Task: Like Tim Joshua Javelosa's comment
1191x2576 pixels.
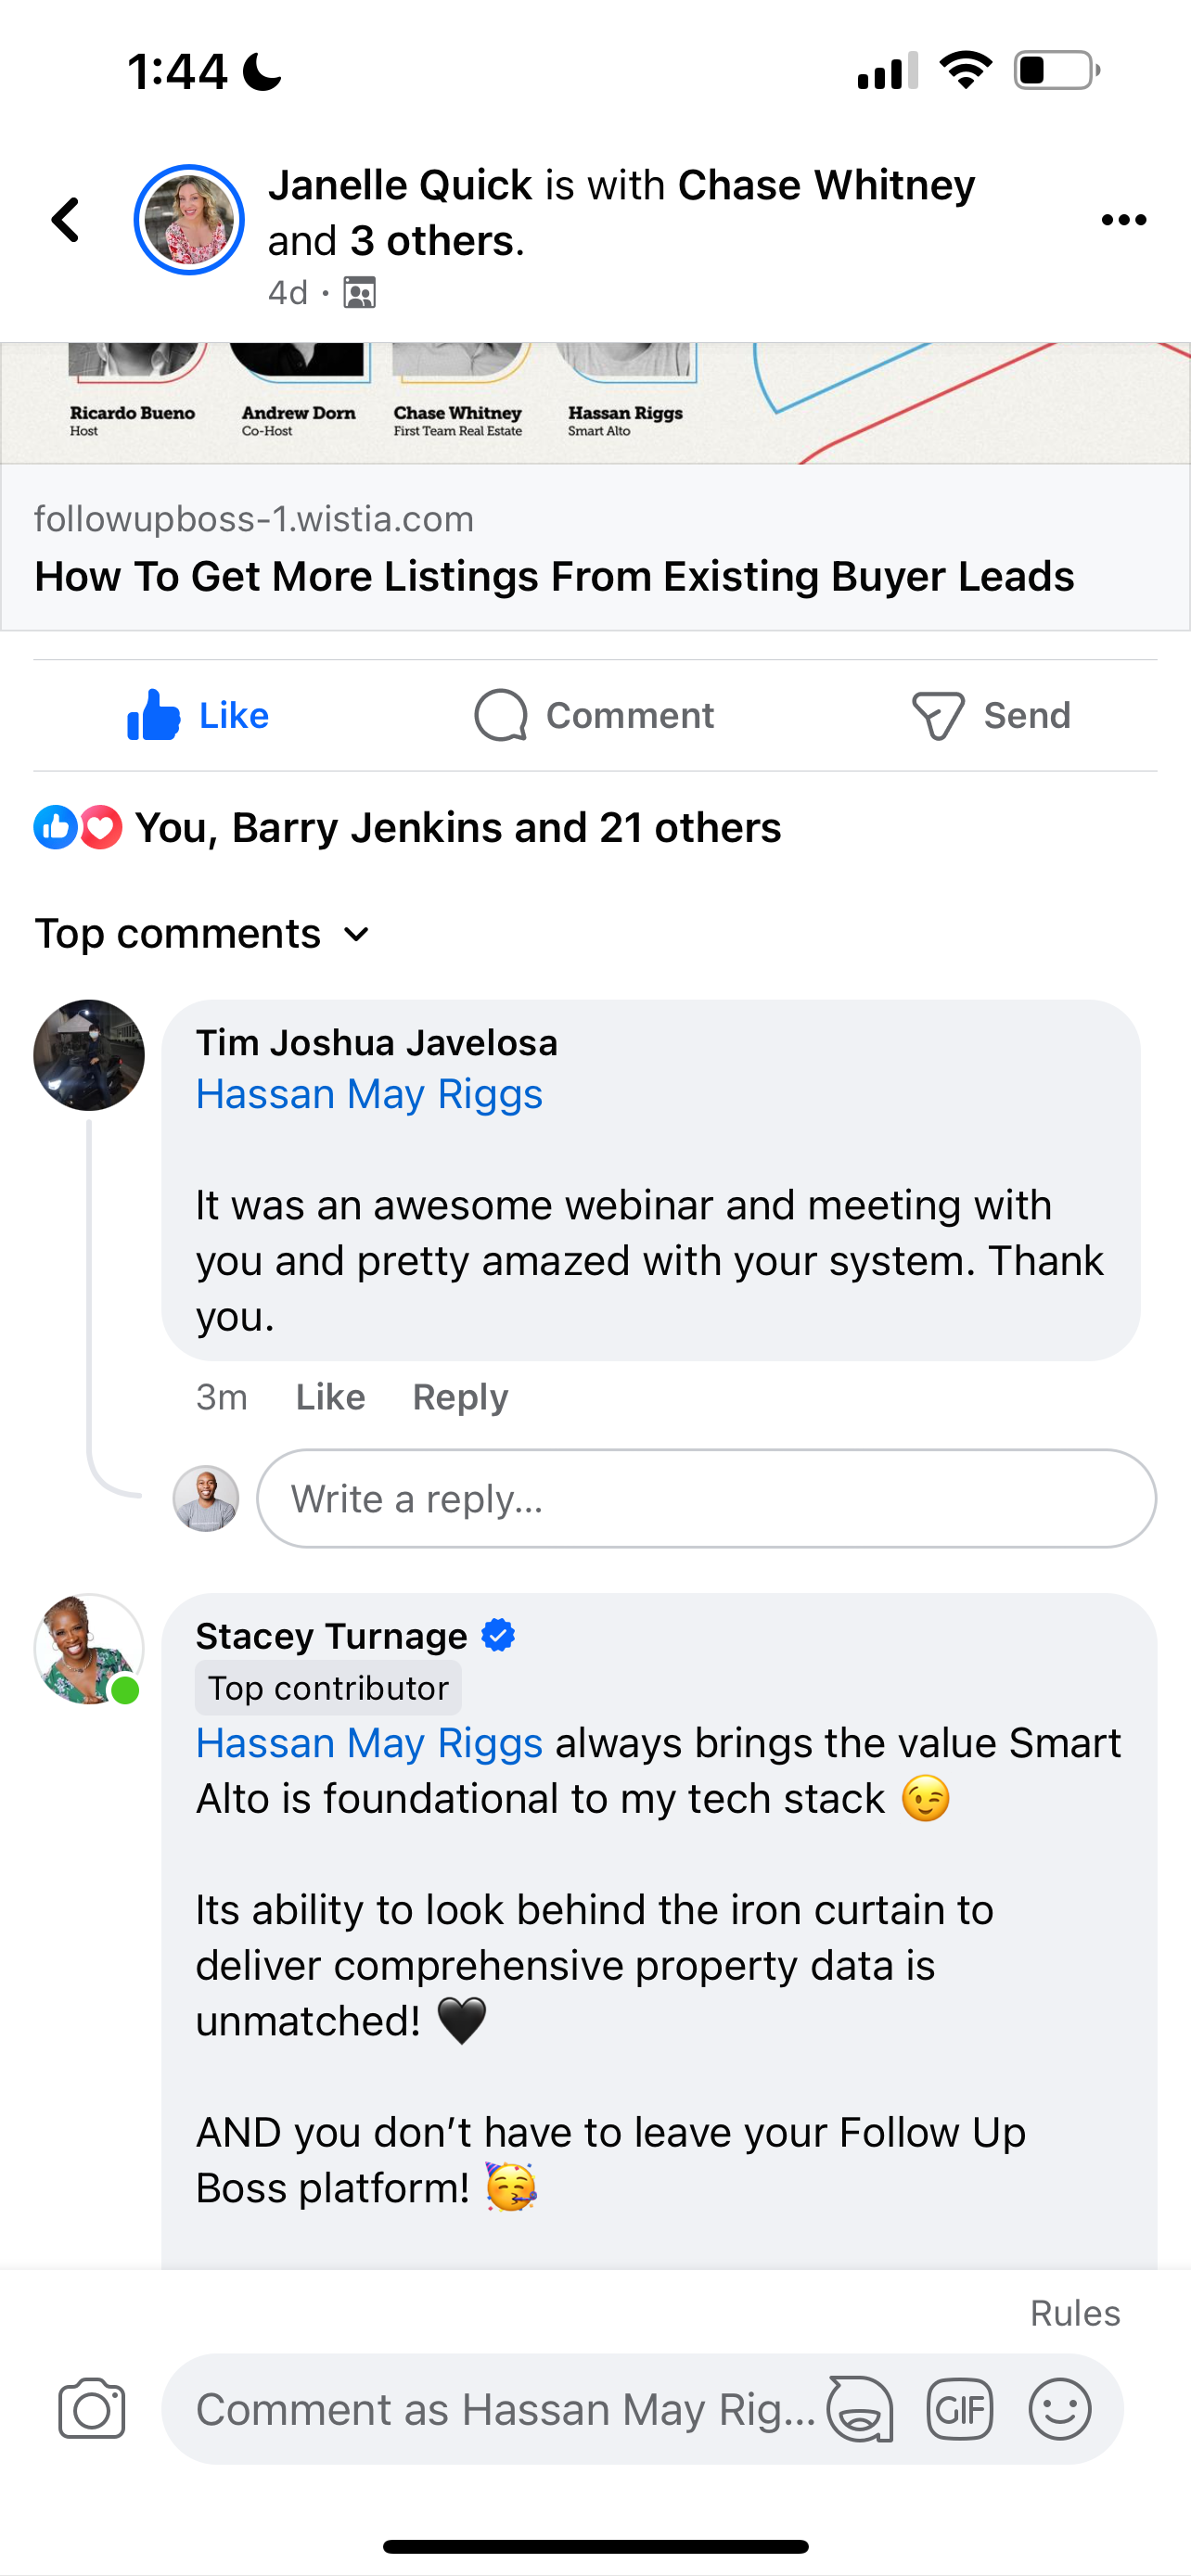Action: pos(330,1397)
